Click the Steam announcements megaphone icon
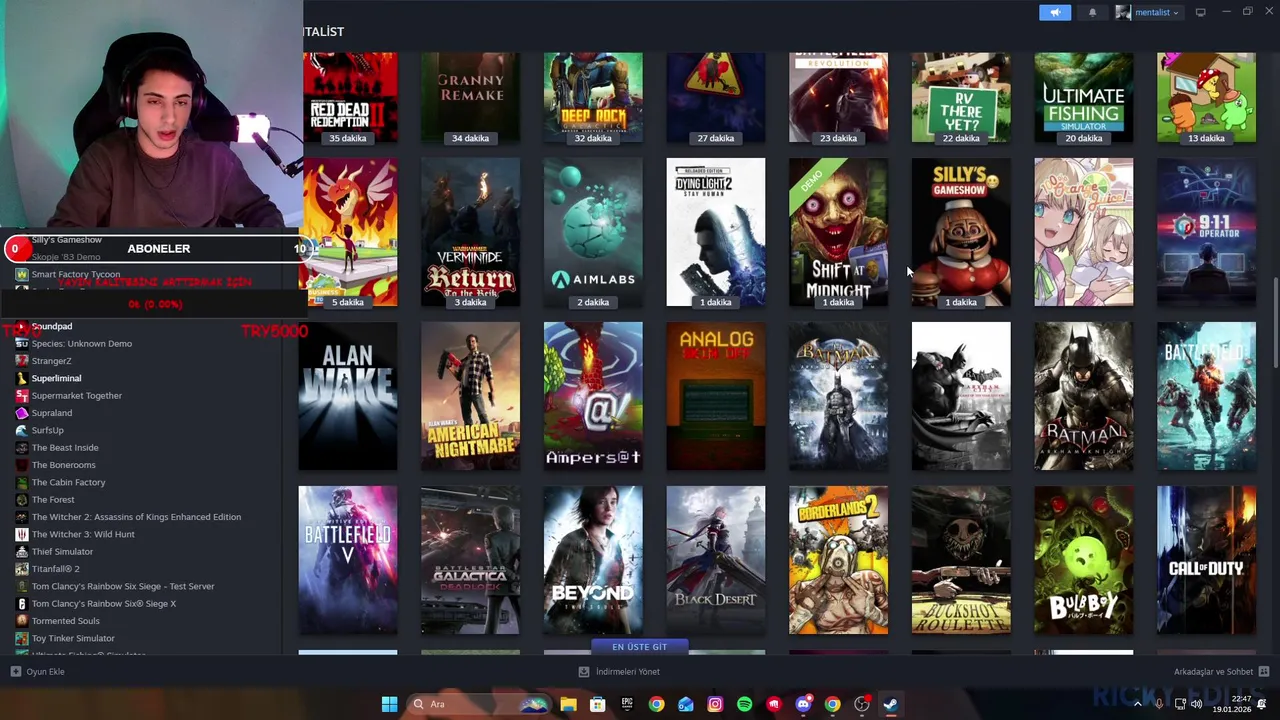The width and height of the screenshot is (1280, 720). [x=1055, y=12]
